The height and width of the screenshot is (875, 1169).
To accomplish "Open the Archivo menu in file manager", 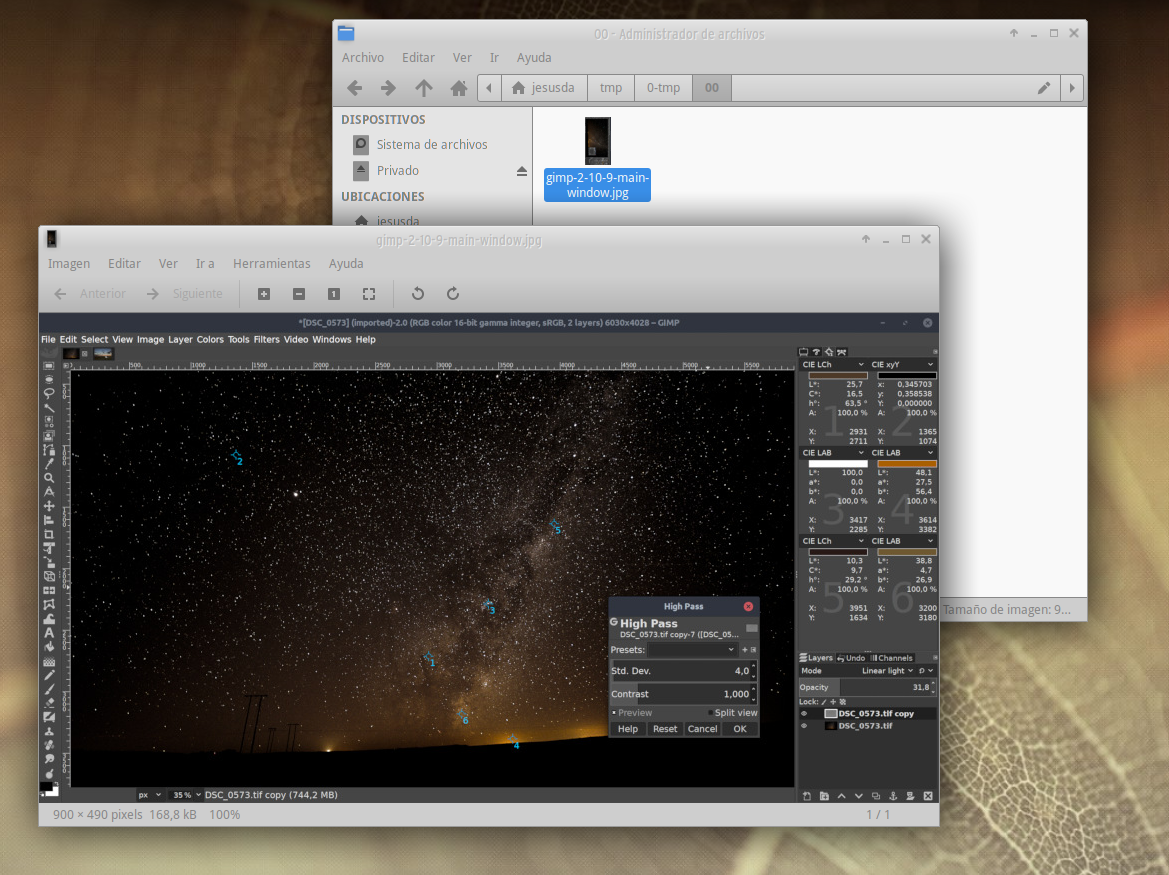I will (x=362, y=58).
